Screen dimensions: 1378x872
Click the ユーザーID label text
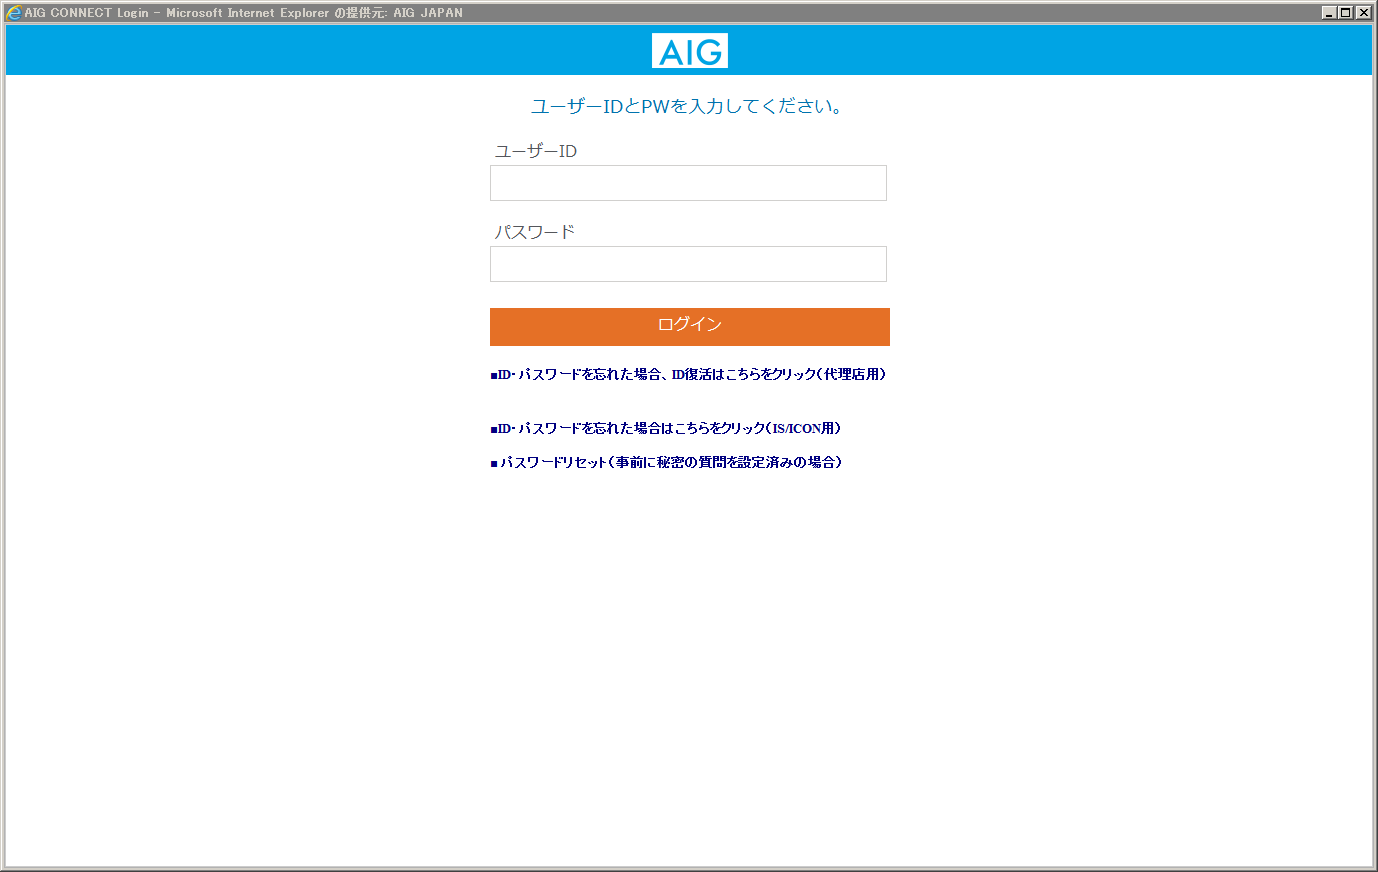point(536,151)
